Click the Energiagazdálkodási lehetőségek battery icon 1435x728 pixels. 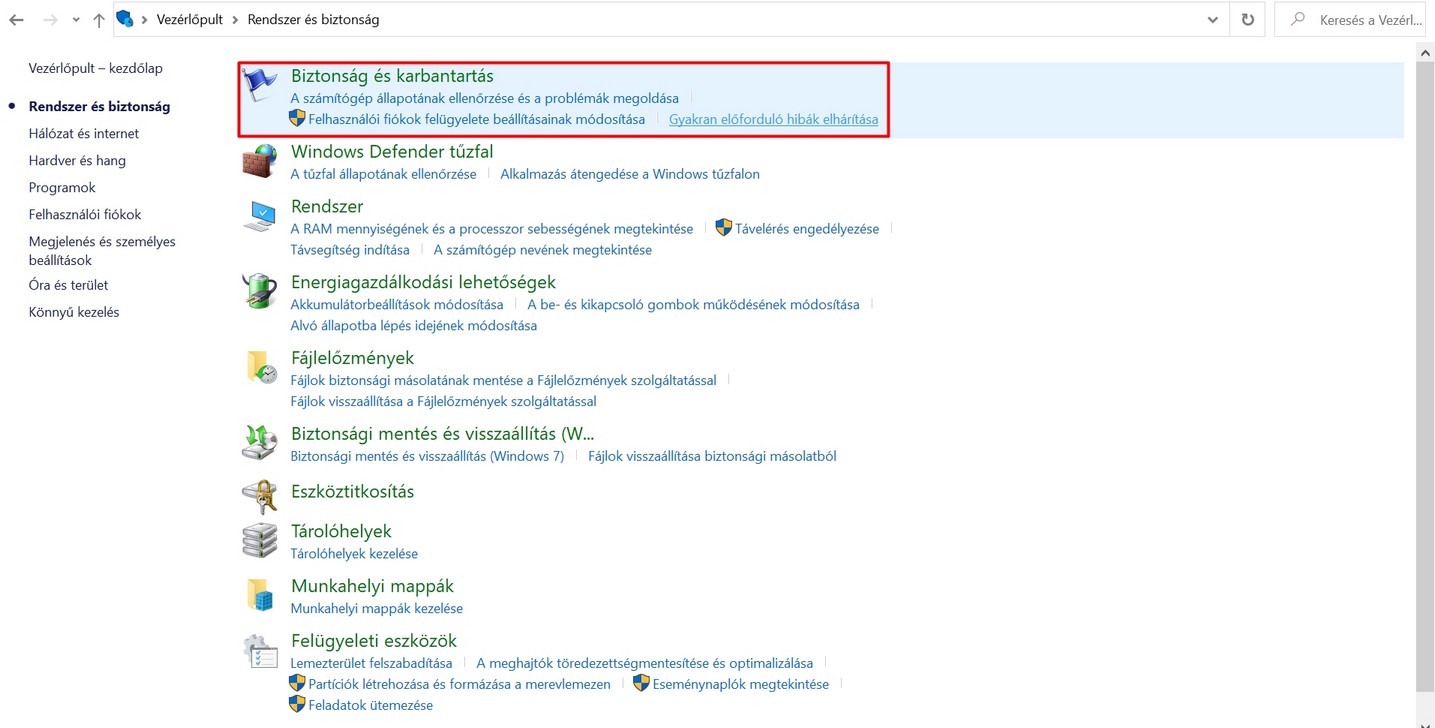(260, 292)
